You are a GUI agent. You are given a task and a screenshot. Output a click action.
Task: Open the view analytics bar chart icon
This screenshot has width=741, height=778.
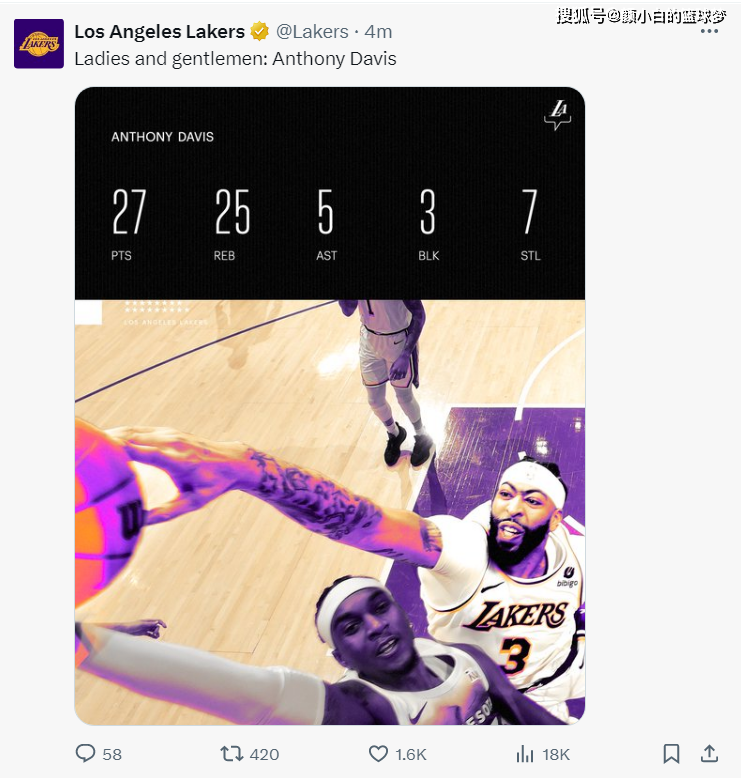(x=524, y=753)
